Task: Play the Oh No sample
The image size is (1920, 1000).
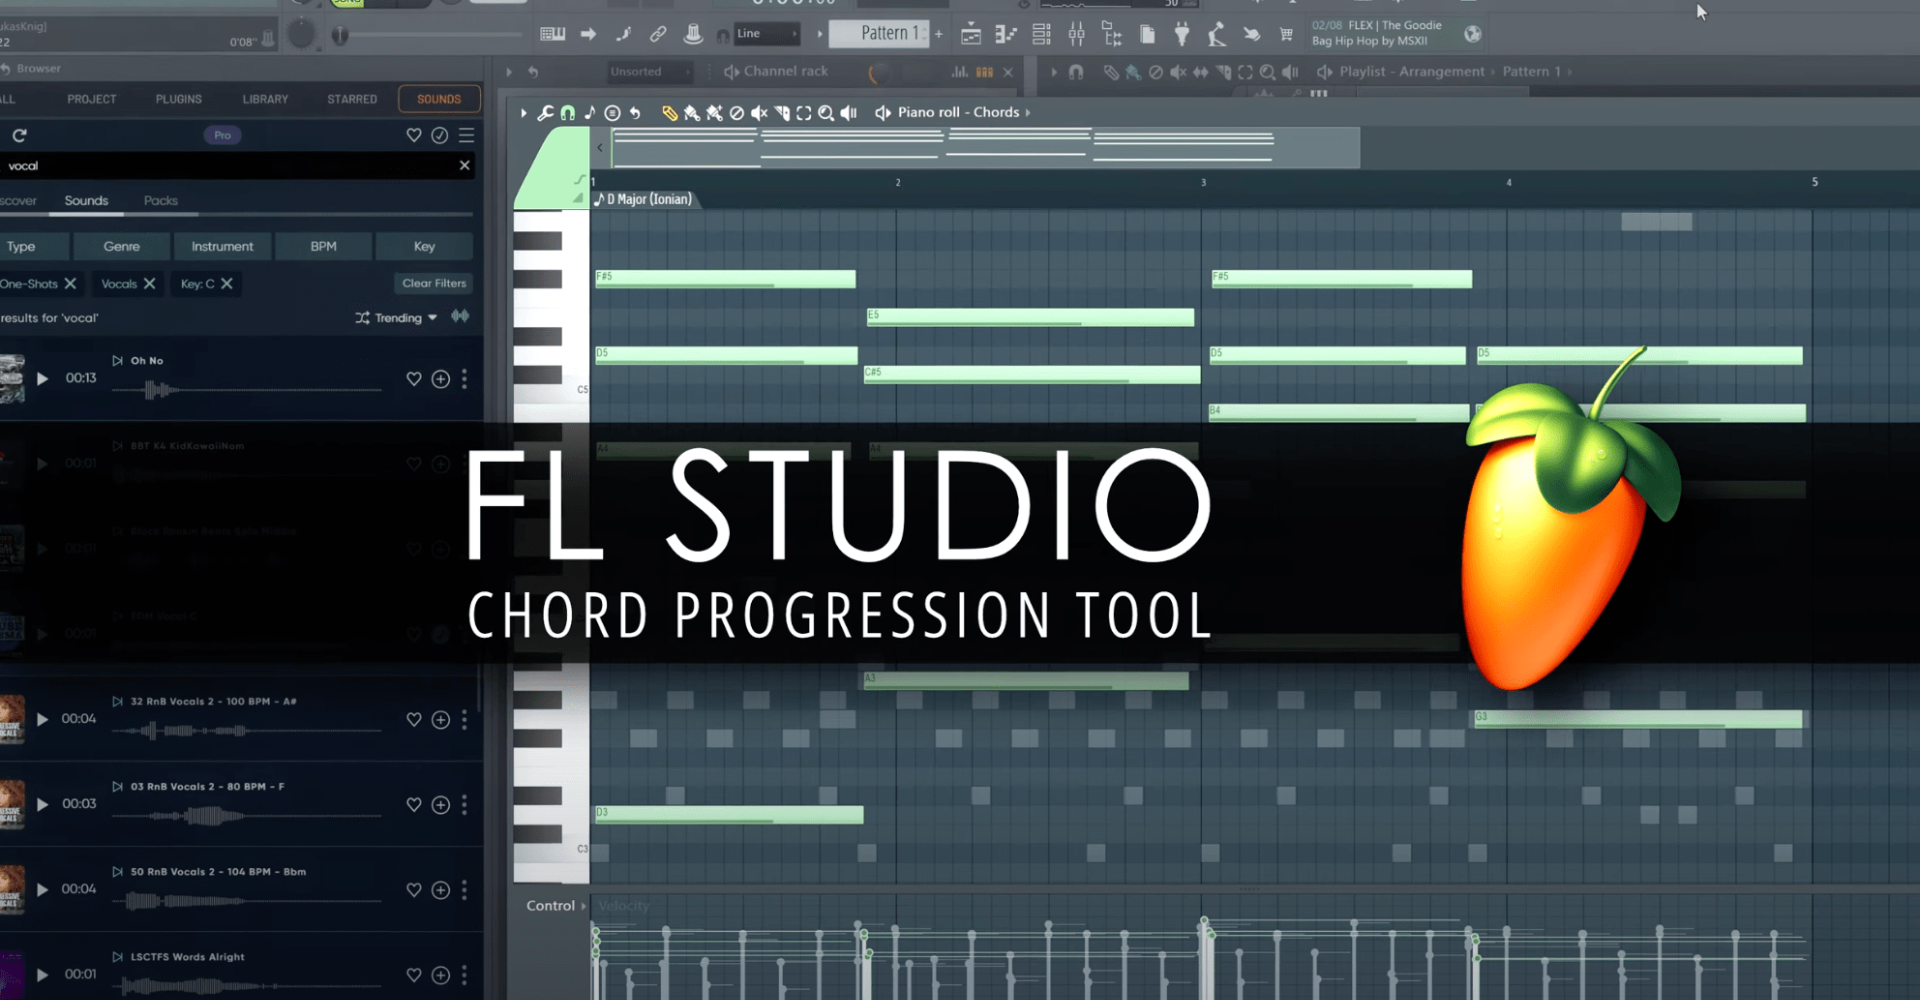Action: pyautogui.click(x=42, y=379)
